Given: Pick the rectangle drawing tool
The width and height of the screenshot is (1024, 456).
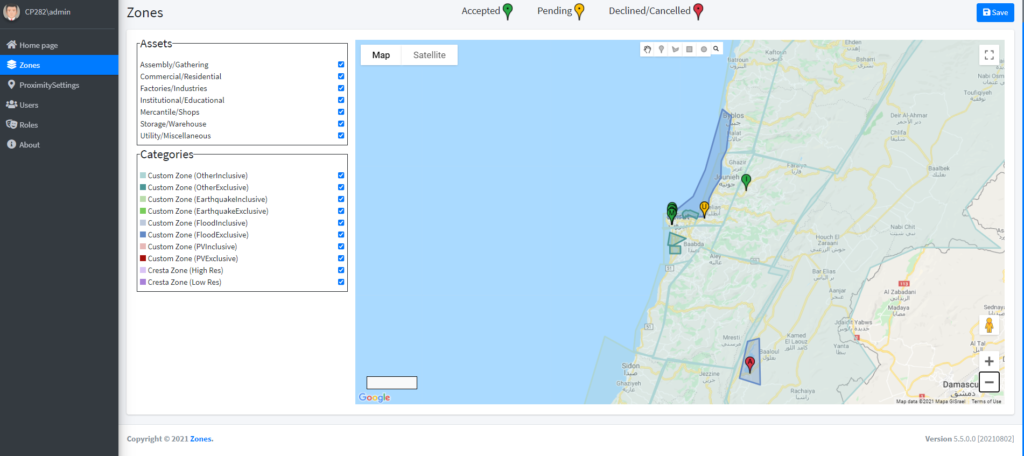Looking at the screenshot, I should [689, 49].
